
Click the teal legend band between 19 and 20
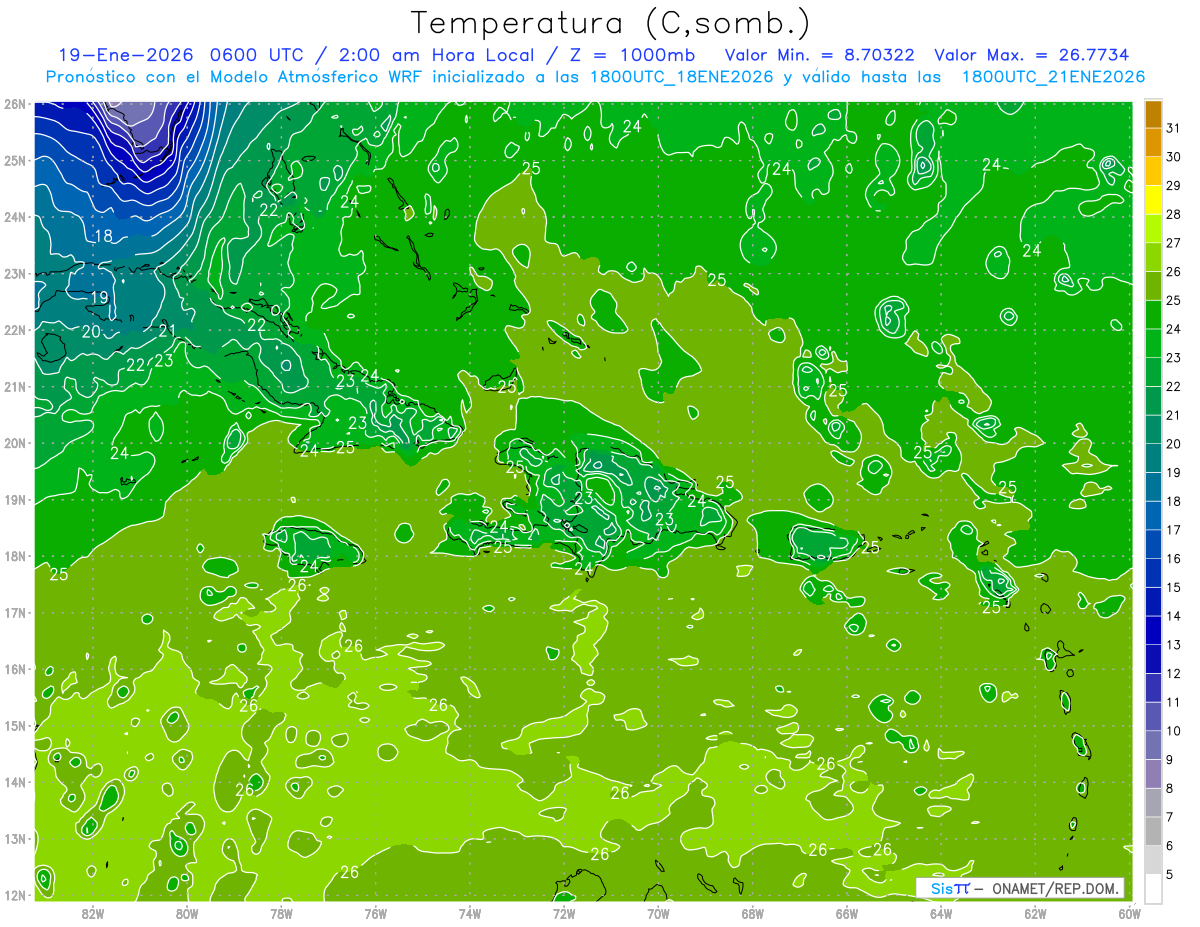[1153, 459]
